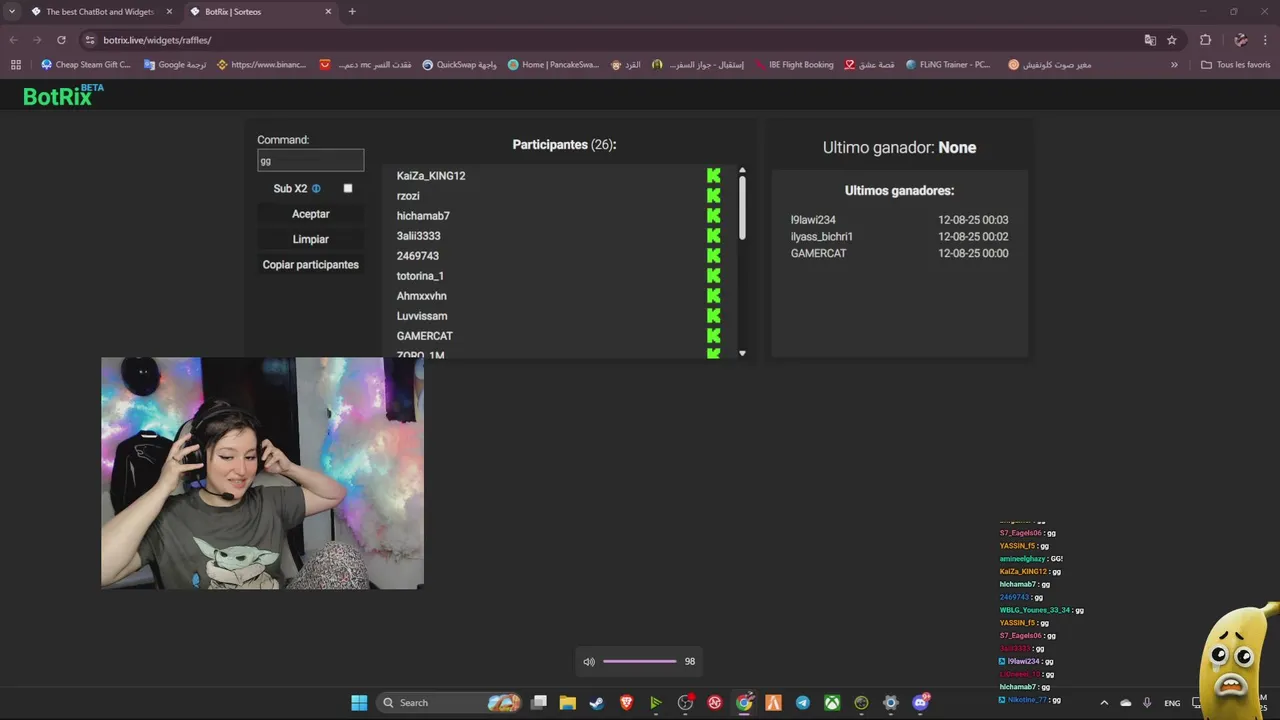Open the tab search dropdown arrow
This screenshot has width=1280, height=720.
pyautogui.click(x=11, y=12)
